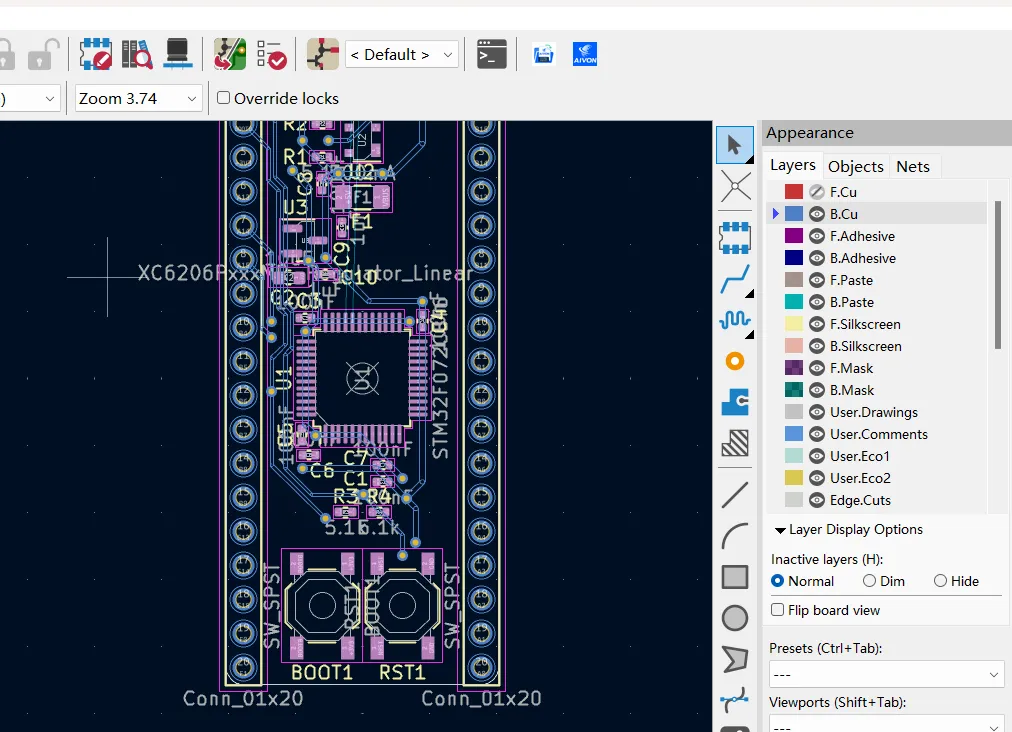Edit the User.Eco2 color swatch

point(794,478)
